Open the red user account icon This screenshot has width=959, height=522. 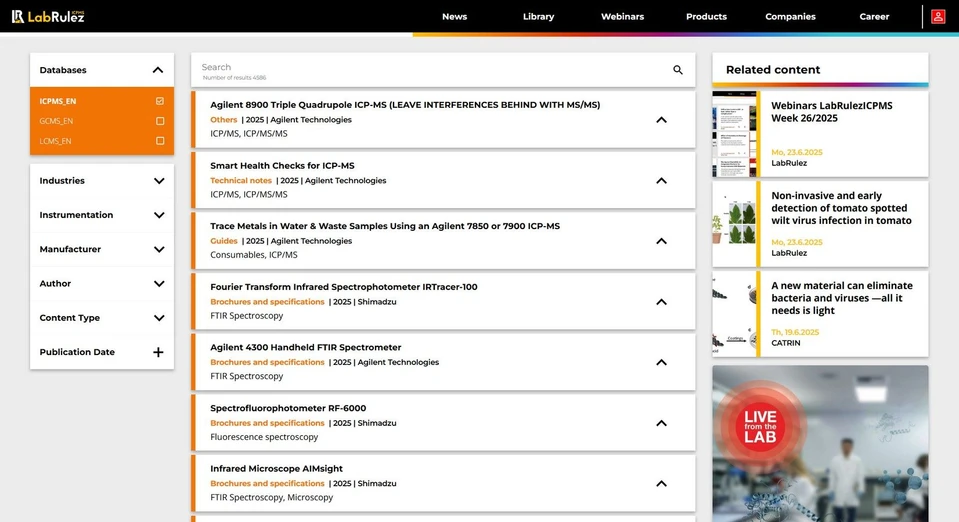point(938,17)
